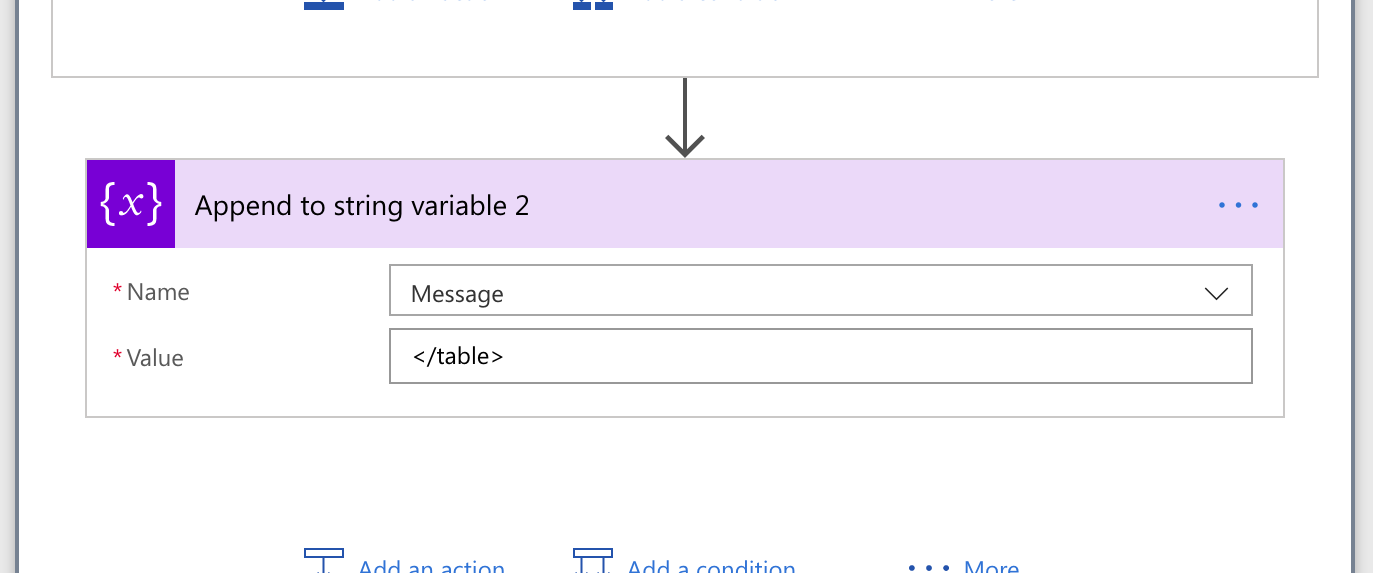Image resolution: width=1373 pixels, height=573 pixels.
Task: Click the outlined Add an action icon
Action: tap(324, 560)
